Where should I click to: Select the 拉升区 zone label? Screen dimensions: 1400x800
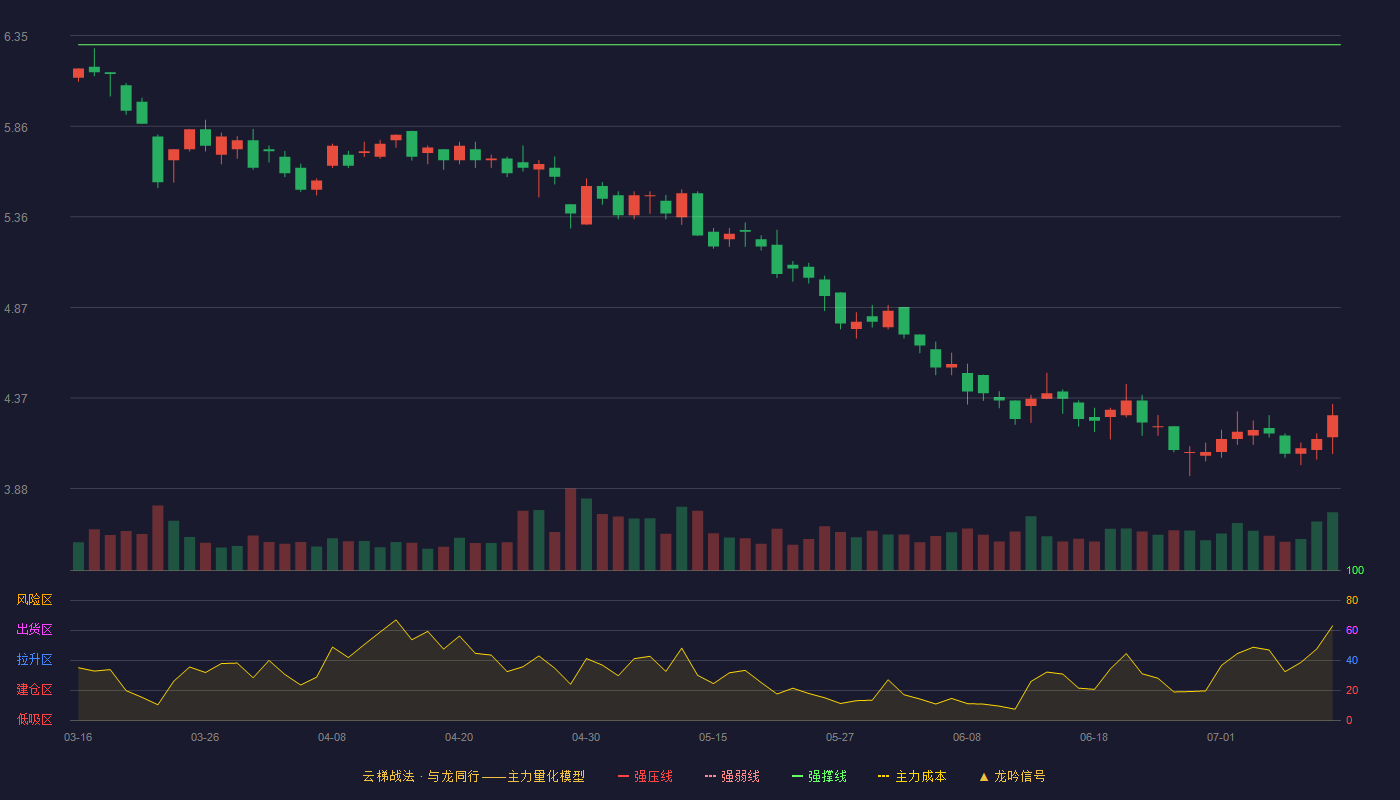click(34, 660)
